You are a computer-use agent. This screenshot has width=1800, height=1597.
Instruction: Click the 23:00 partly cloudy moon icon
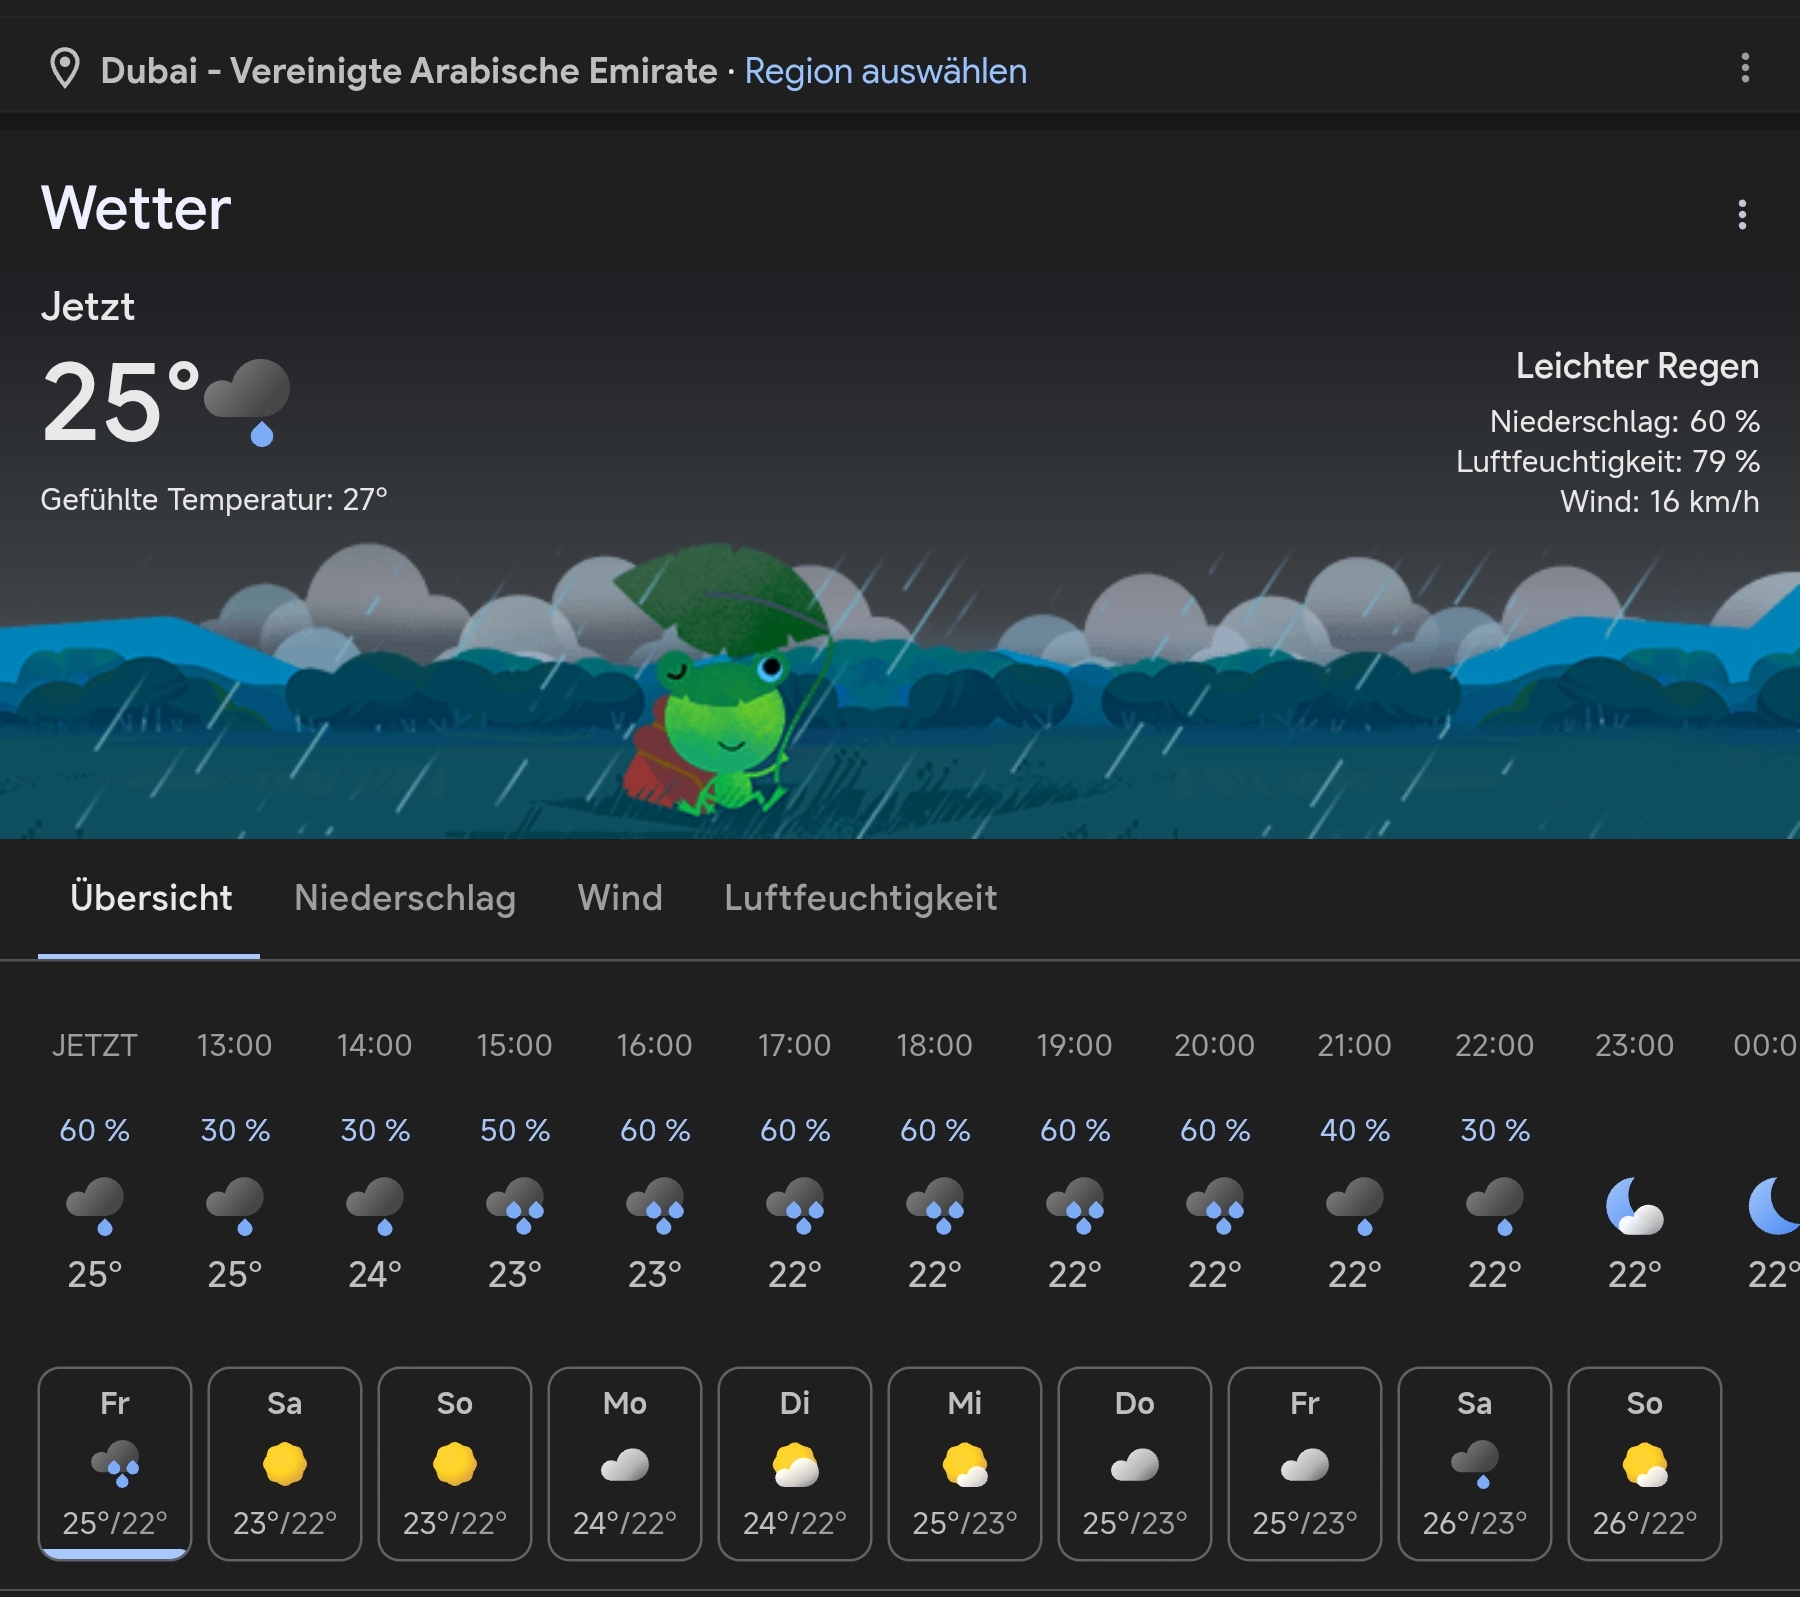[x=1634, y=1206]
